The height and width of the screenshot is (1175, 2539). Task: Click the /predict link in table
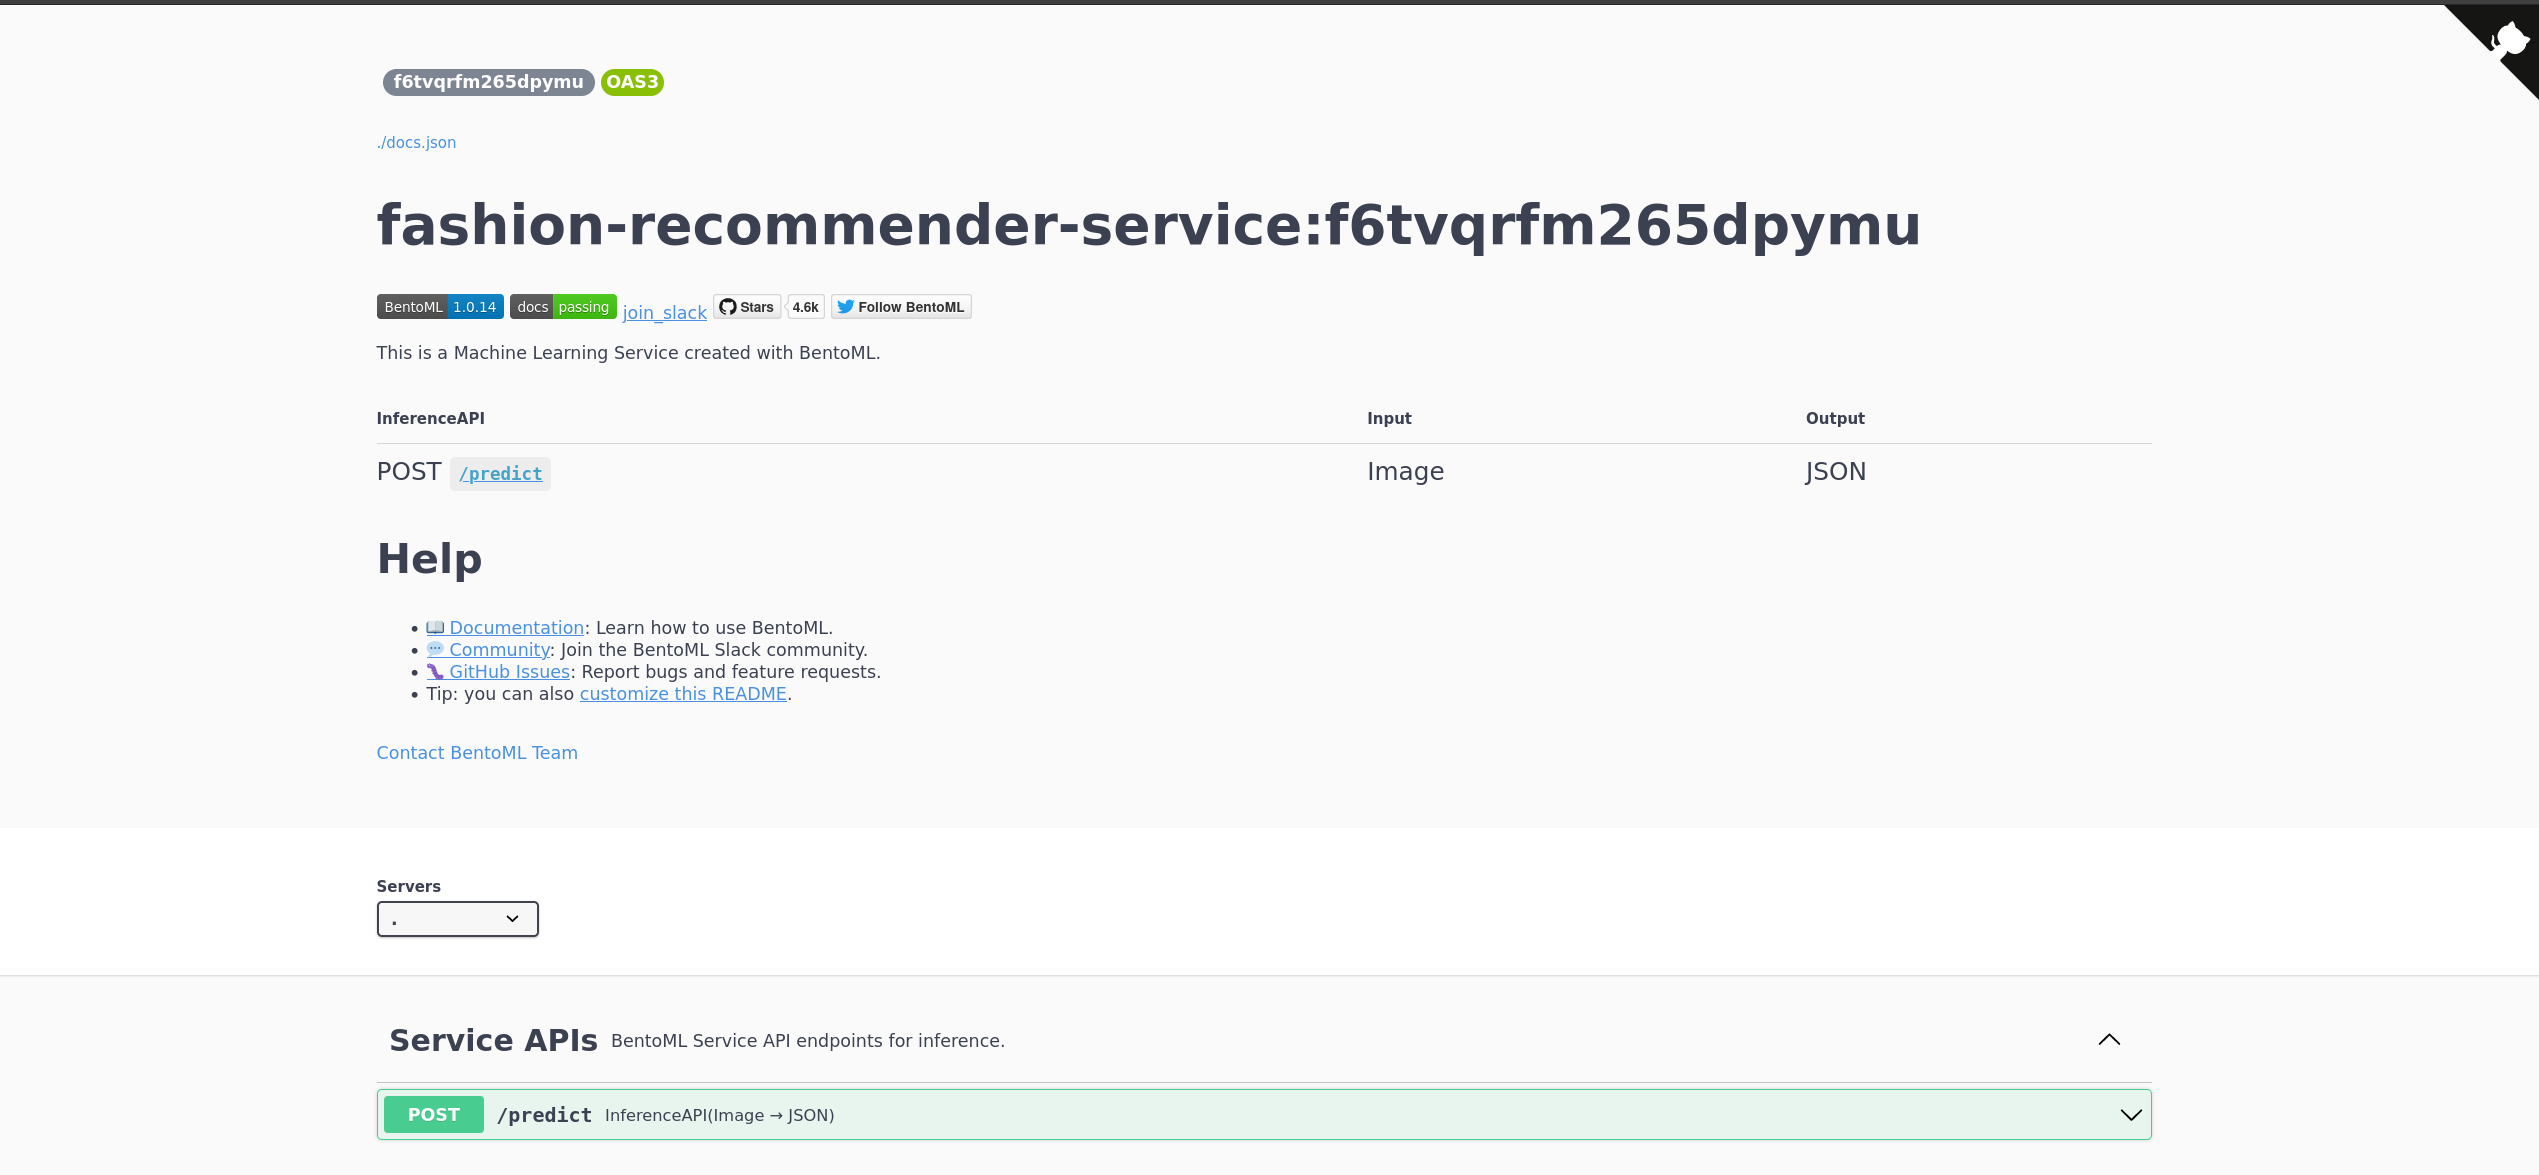[500, 474]
